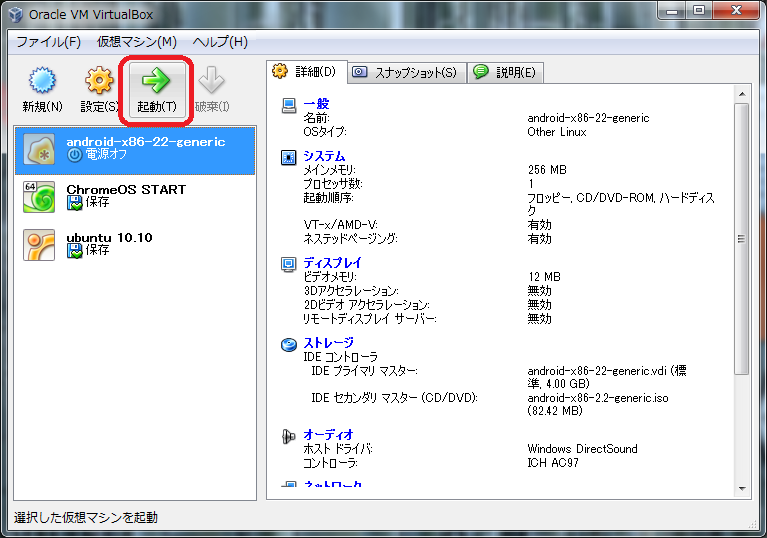The height and width of the screenshot is (538, 767).
Task: Click the Windows DirectSound host driver value
Action: pos(582,449)
